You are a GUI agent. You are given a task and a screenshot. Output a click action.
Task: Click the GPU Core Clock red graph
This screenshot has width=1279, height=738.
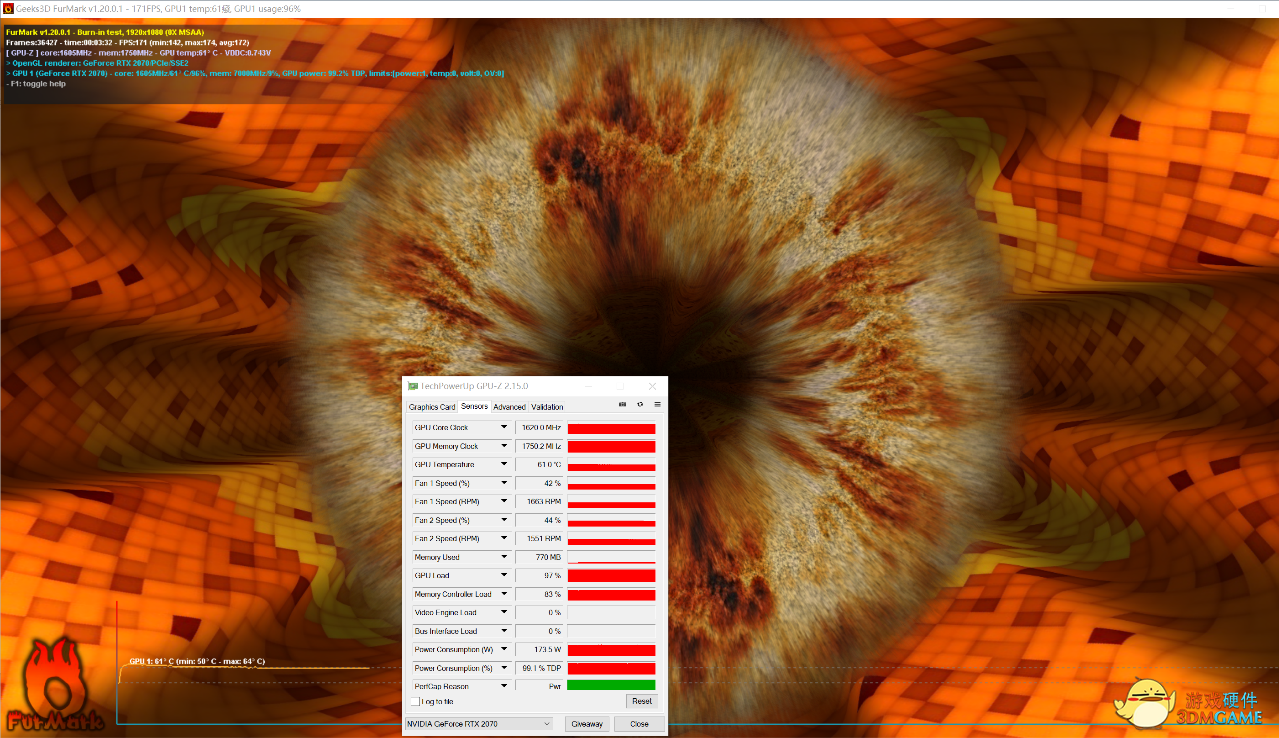pos(611,428)
